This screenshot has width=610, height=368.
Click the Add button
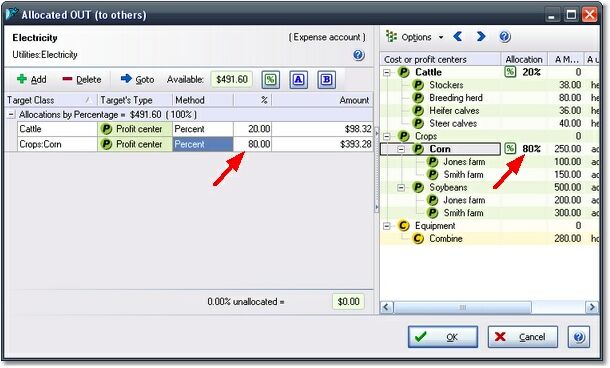point(32,79)
